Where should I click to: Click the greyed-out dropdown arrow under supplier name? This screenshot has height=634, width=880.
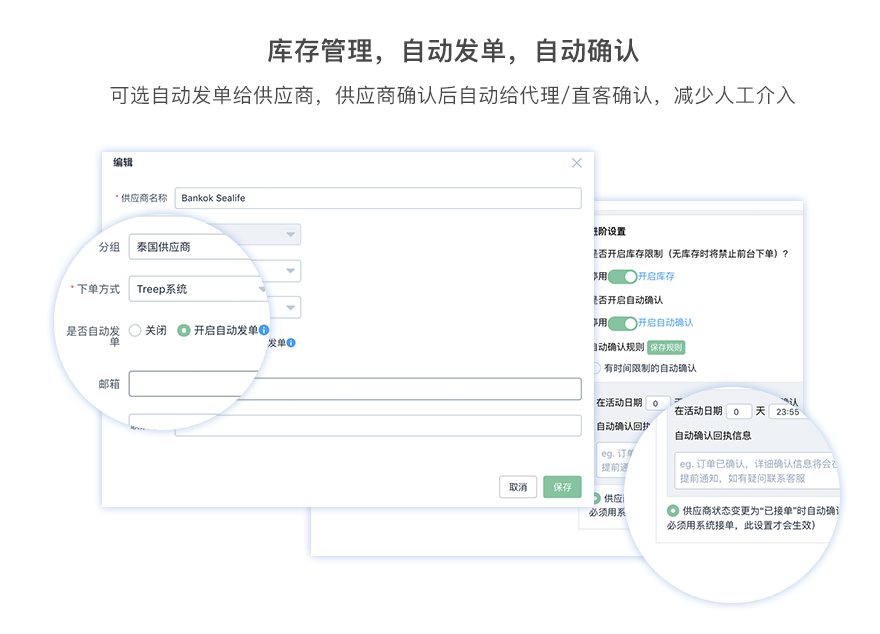coord(291,234)
